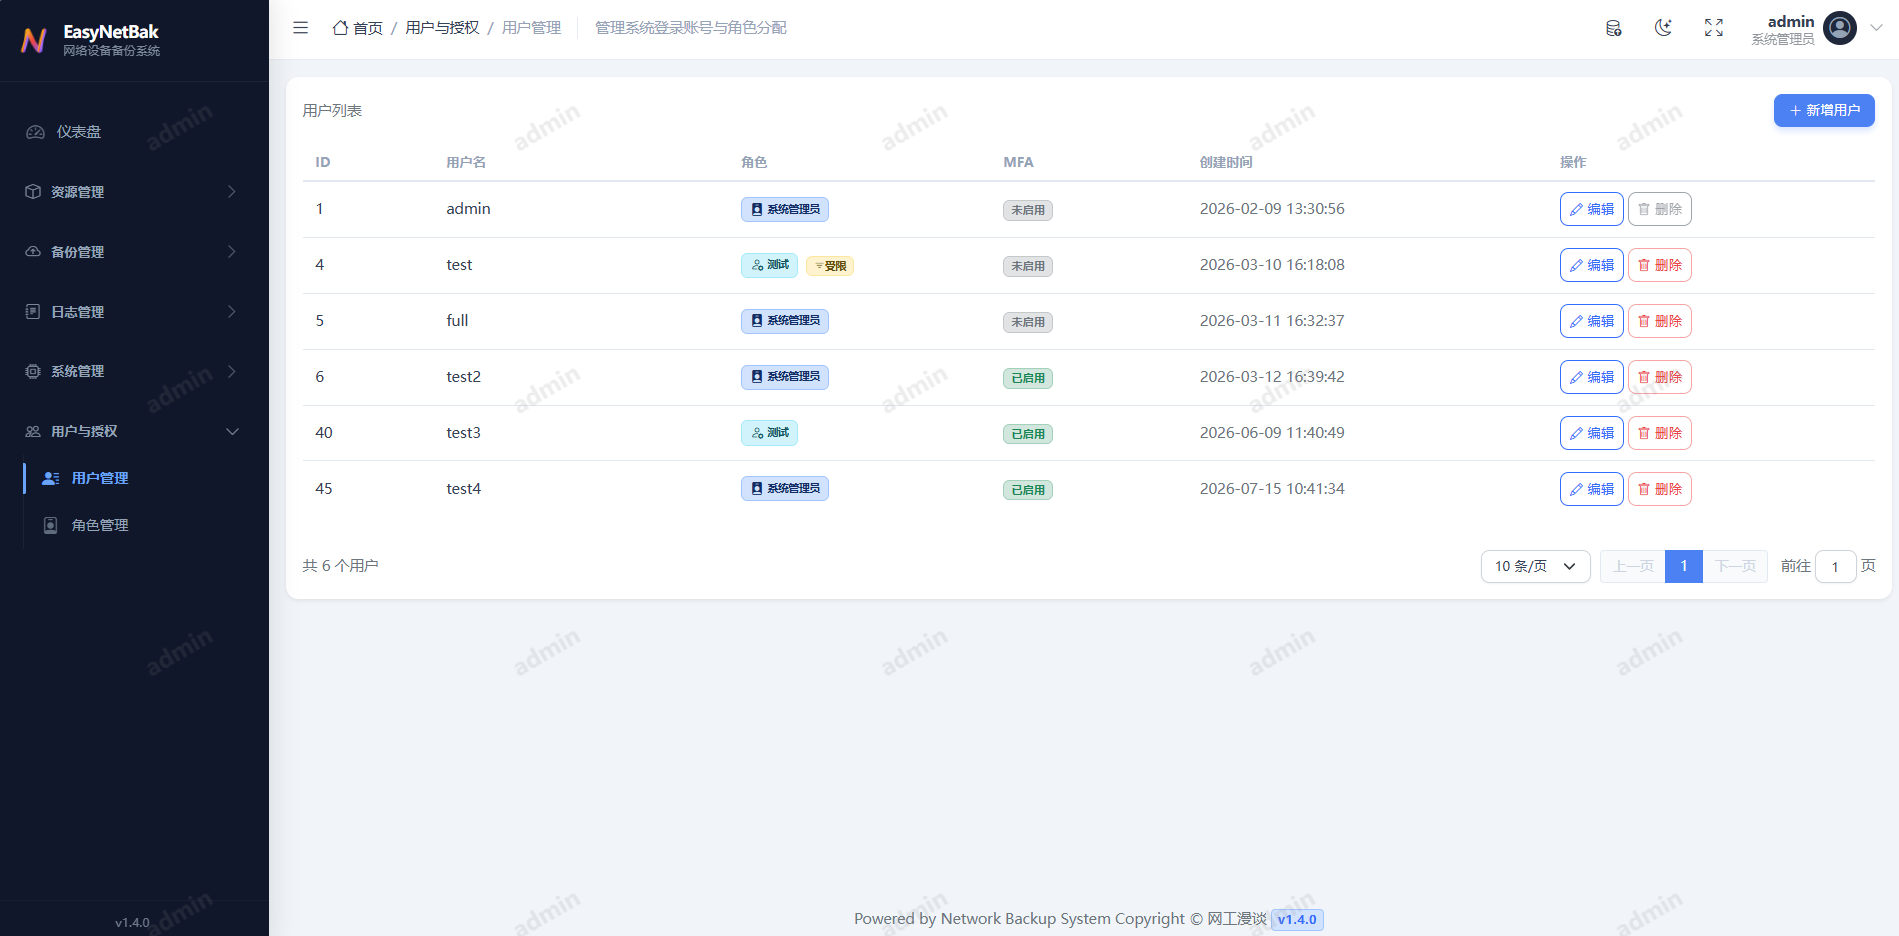Edit the full user
This screenshot has width=1899, height=936.
point(1591,321)
